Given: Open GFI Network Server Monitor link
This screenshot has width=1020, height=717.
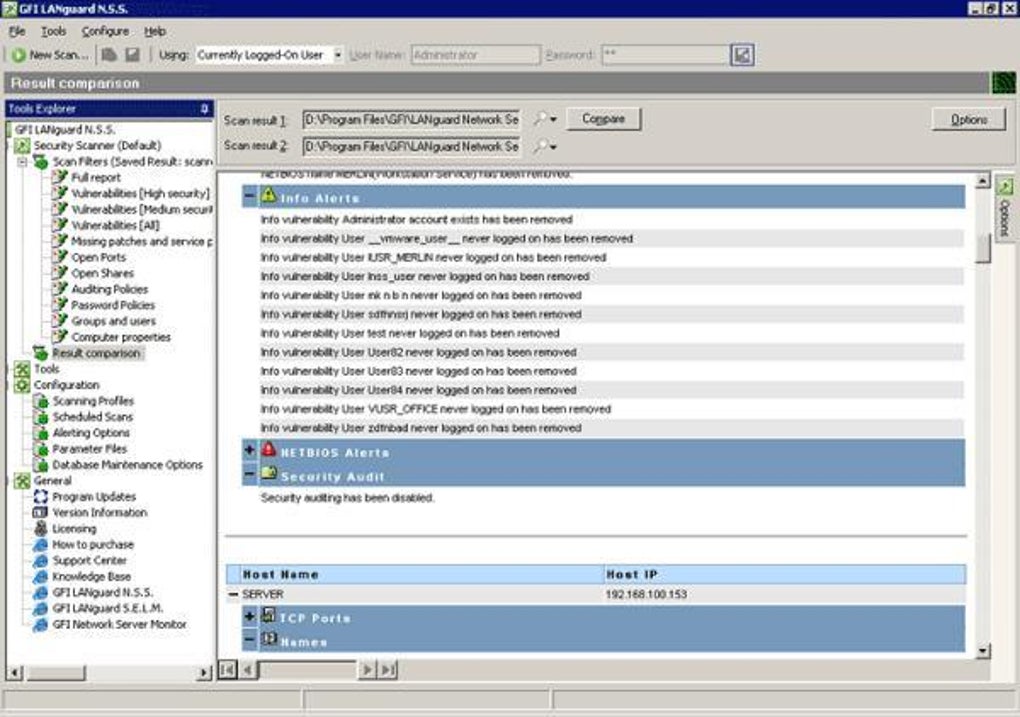Looking at the screenshot, I should (x=119, y=624).
